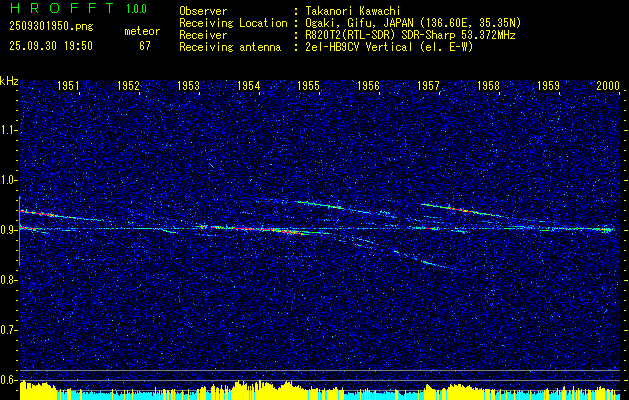Click the HROFFT title text
629x400 pixels.
63,8
